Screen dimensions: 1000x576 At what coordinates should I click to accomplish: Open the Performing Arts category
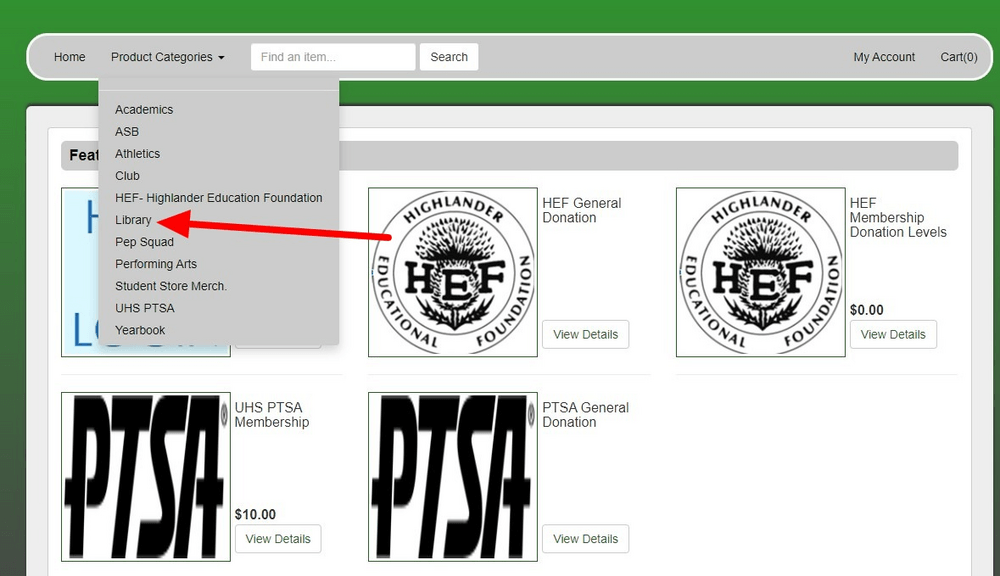(x=156, y=264)
